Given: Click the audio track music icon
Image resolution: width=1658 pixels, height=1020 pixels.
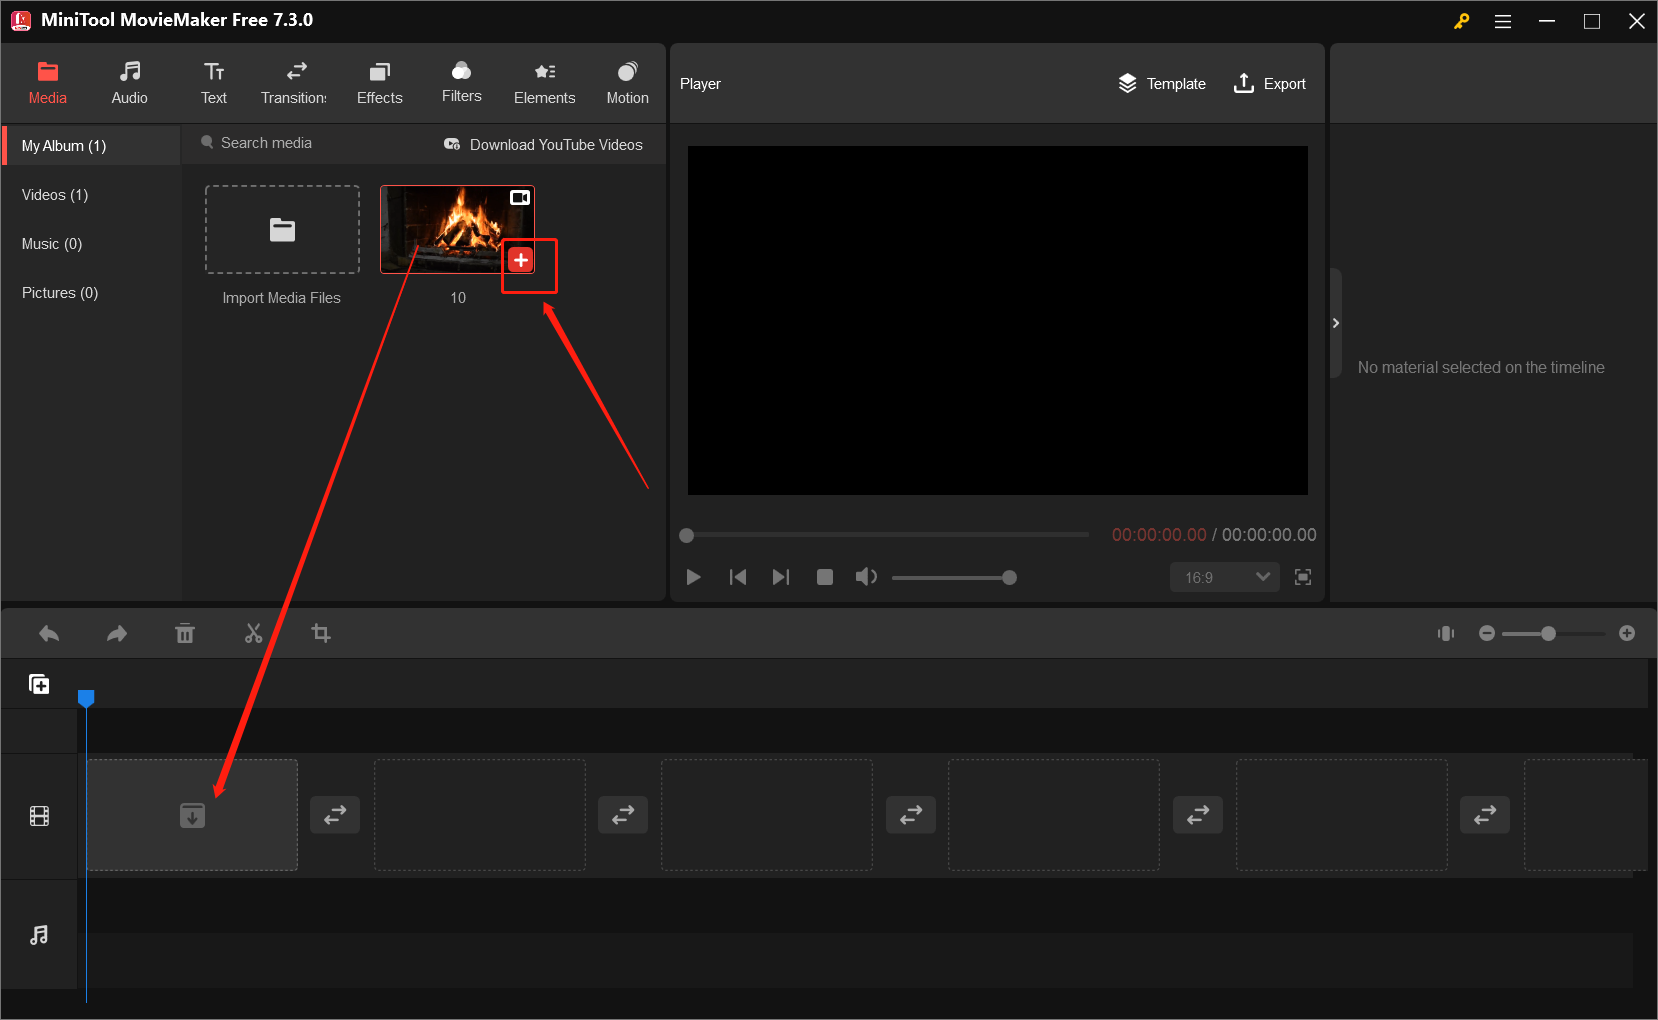Looking at the screenshot, I should tap(39, 935).
